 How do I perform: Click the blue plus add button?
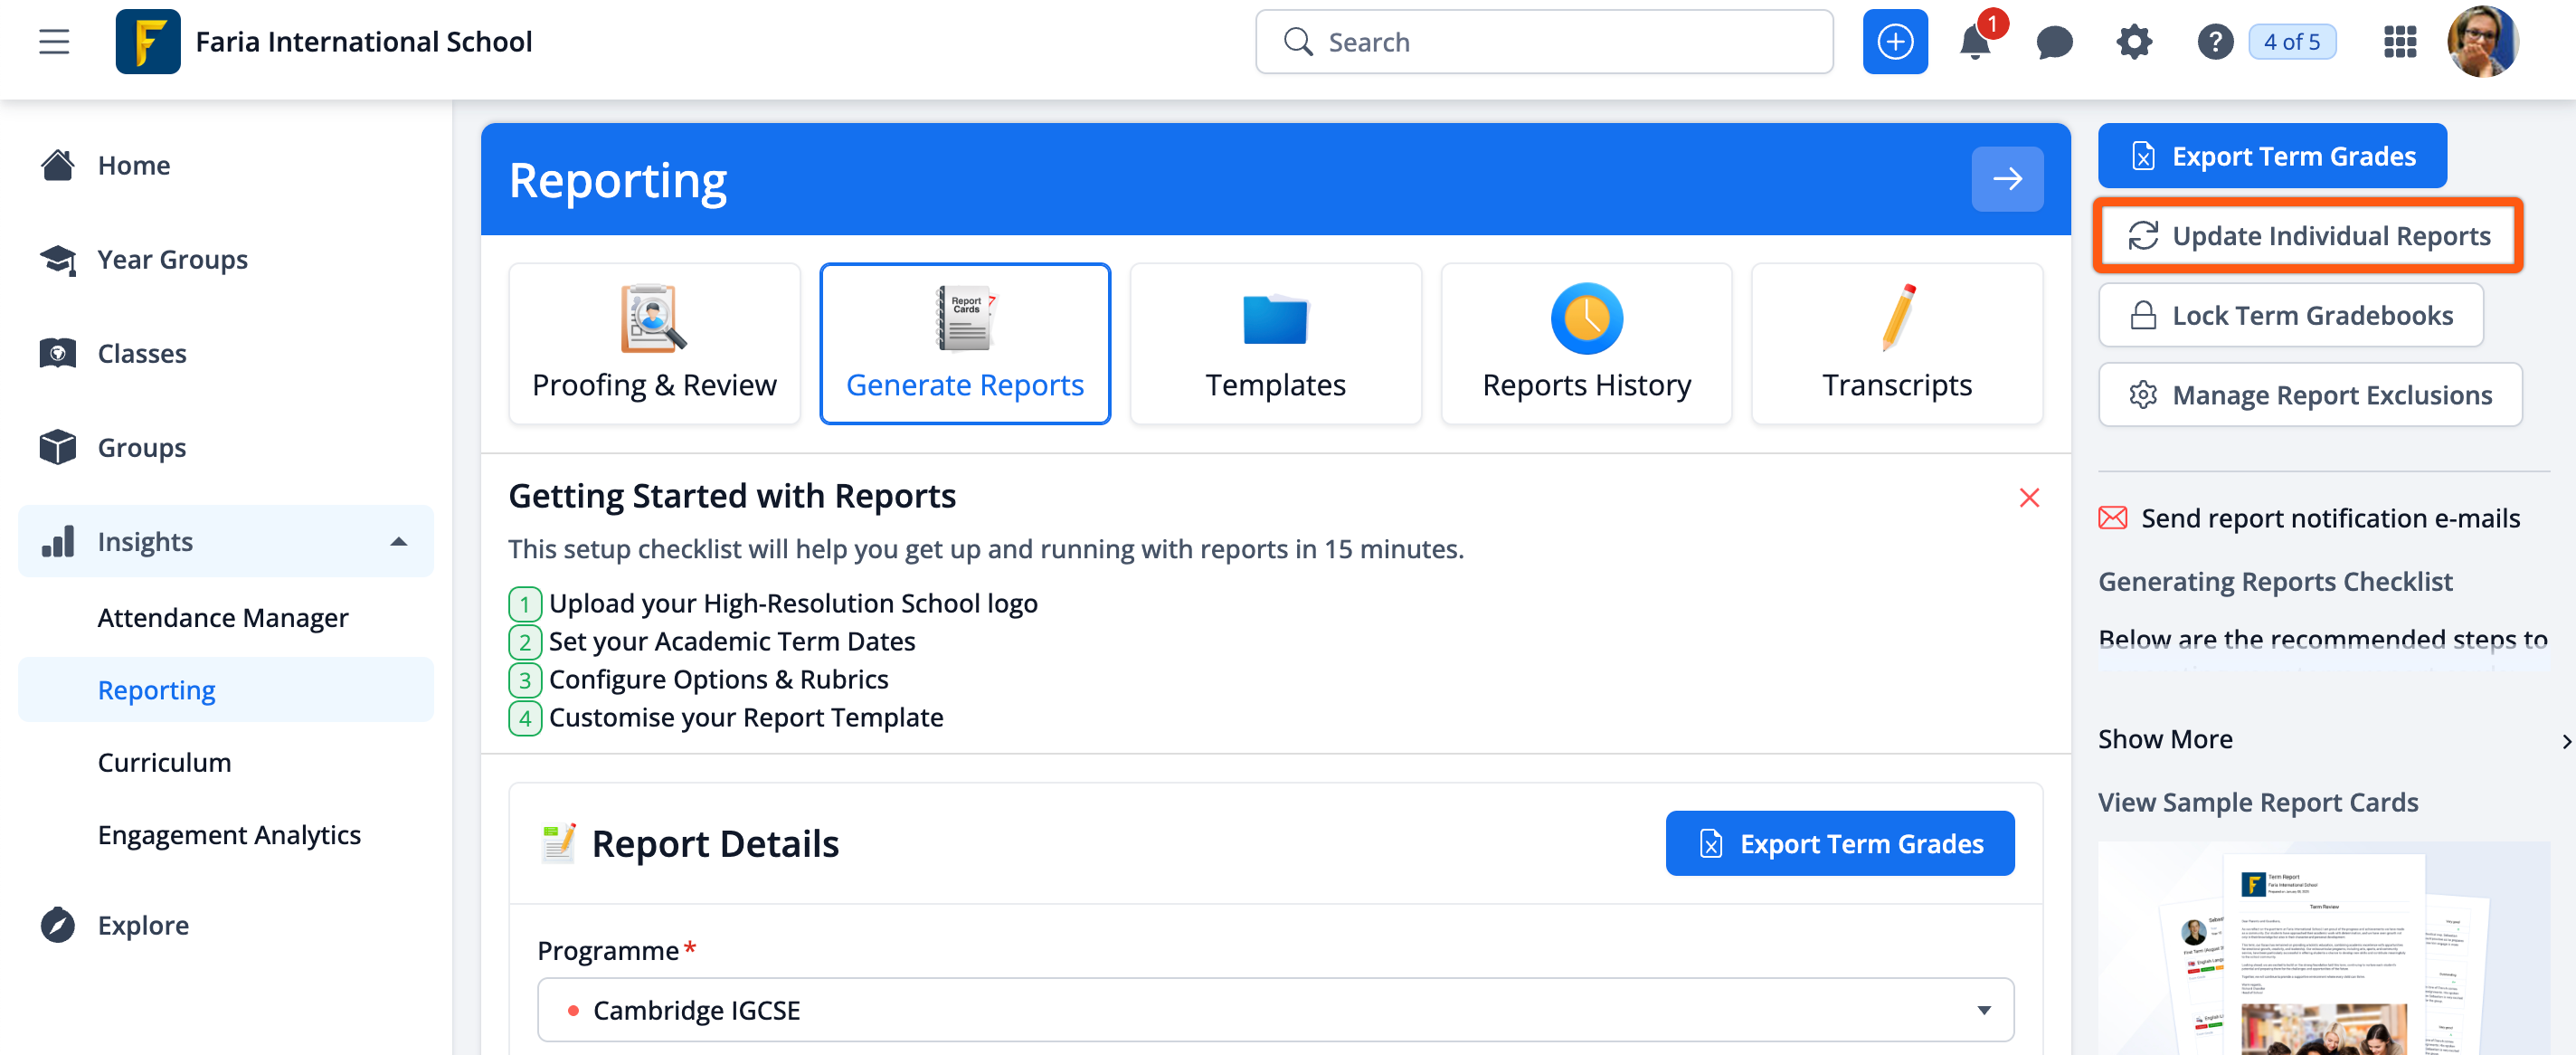[x=1894, y=42]
